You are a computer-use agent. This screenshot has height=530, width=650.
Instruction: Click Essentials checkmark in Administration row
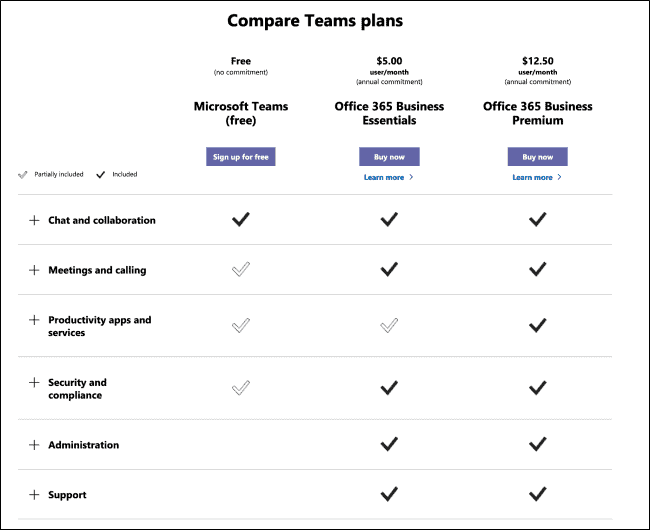(389, 444)
